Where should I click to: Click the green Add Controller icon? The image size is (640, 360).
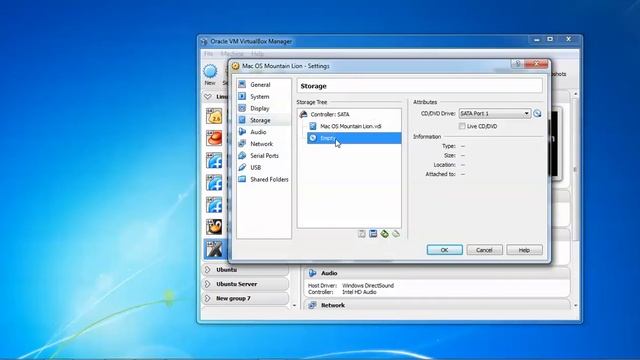click(384, 233)
